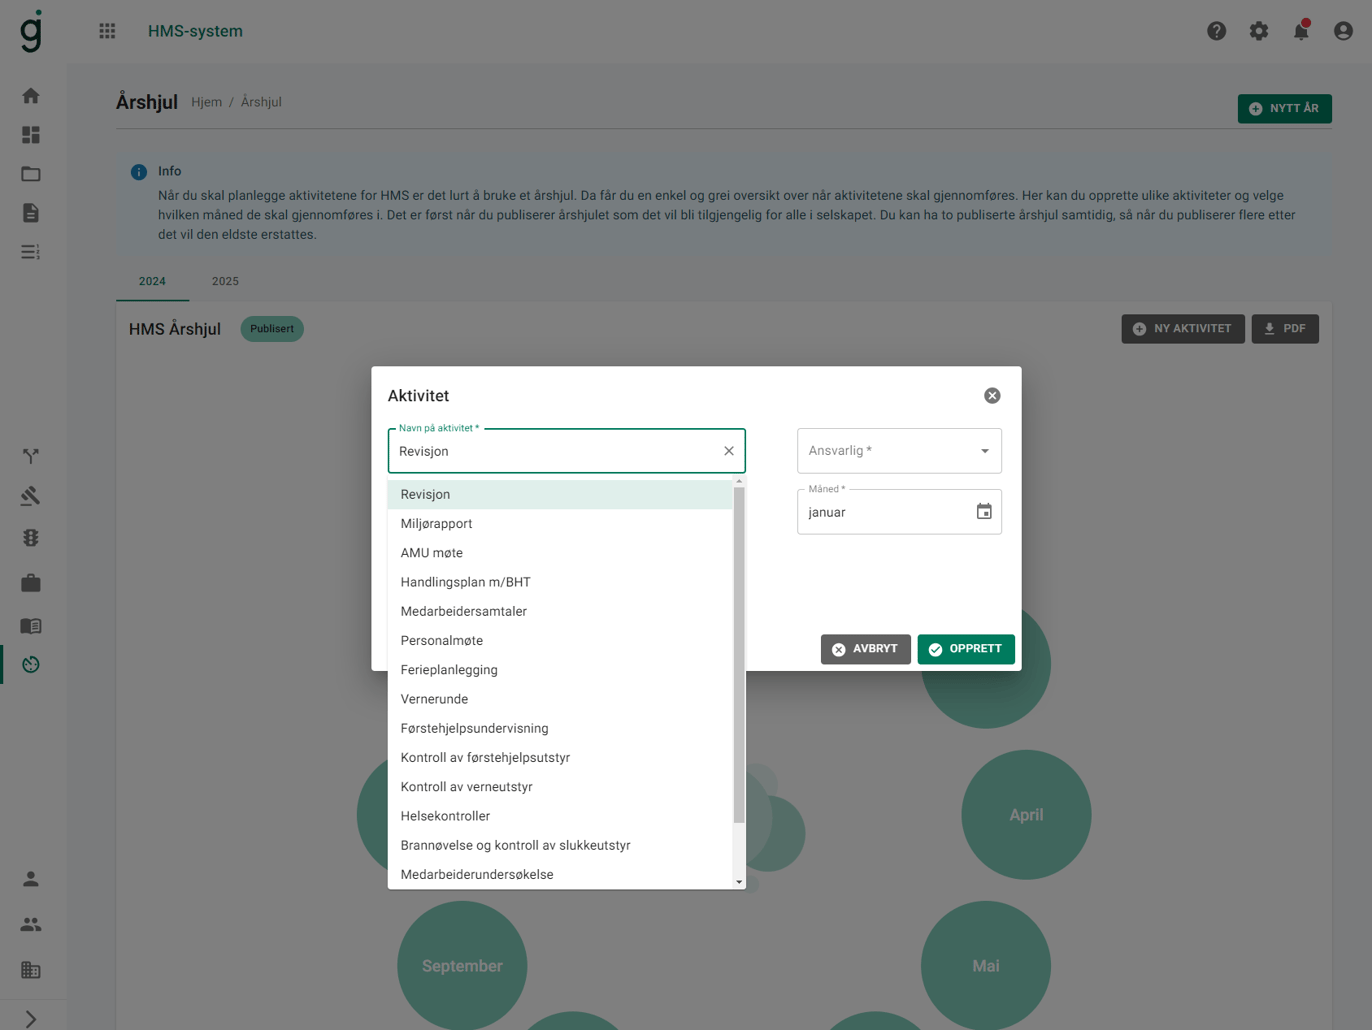Pick Medarbeidersamtaler in the dropdown list
Screen dimensions: 1372x1030
(x=463, y=611)
